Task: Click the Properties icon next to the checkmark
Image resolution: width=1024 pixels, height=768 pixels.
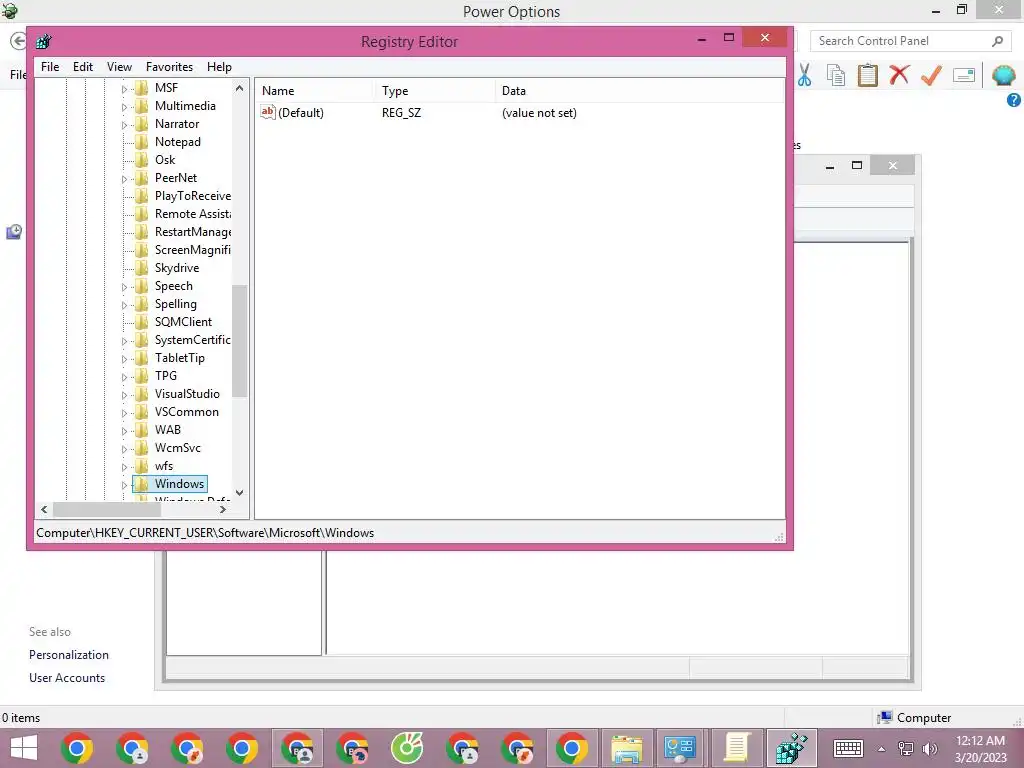Action: (964, 75)
